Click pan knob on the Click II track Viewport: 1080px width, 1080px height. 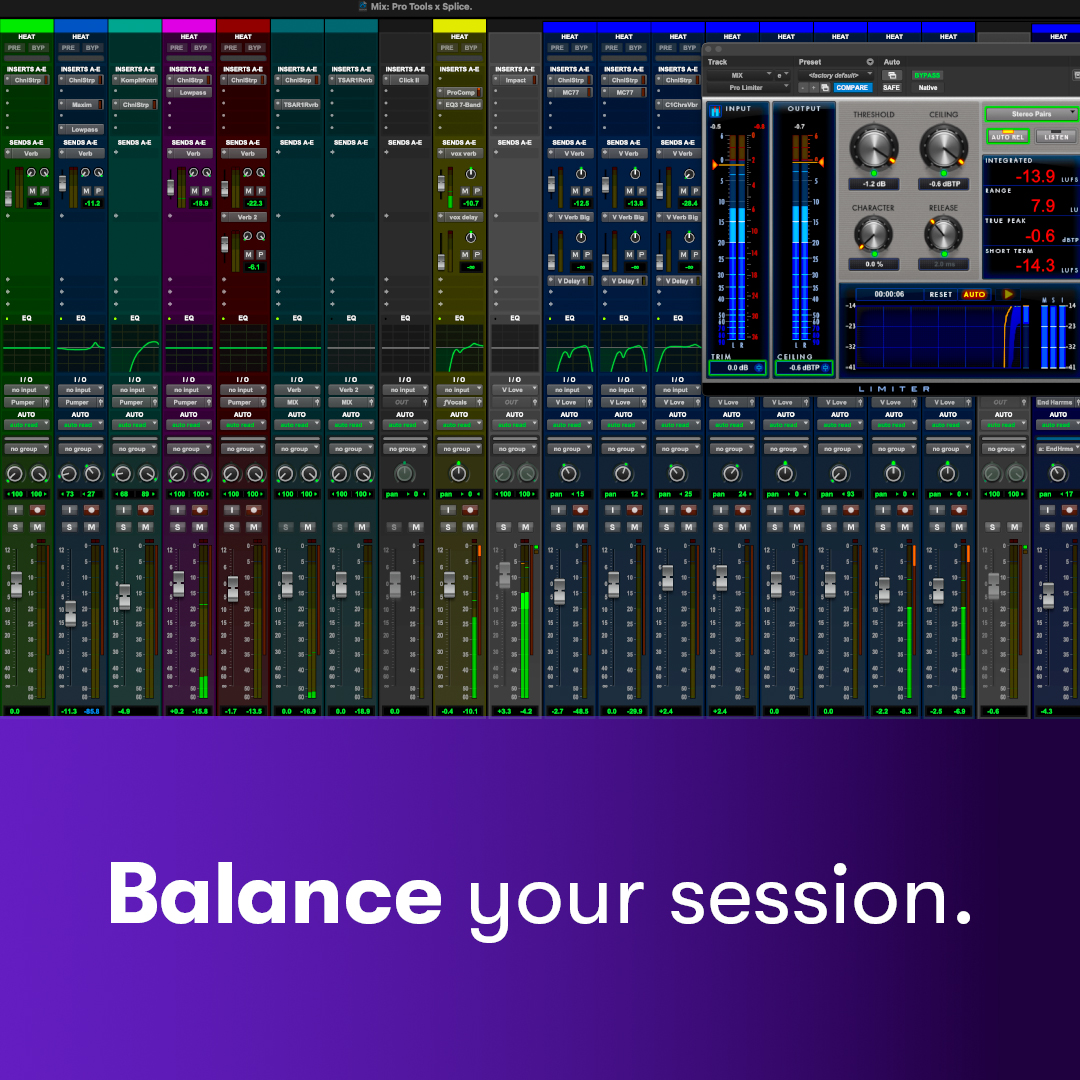pyautogui.click(x=404, y=473)
